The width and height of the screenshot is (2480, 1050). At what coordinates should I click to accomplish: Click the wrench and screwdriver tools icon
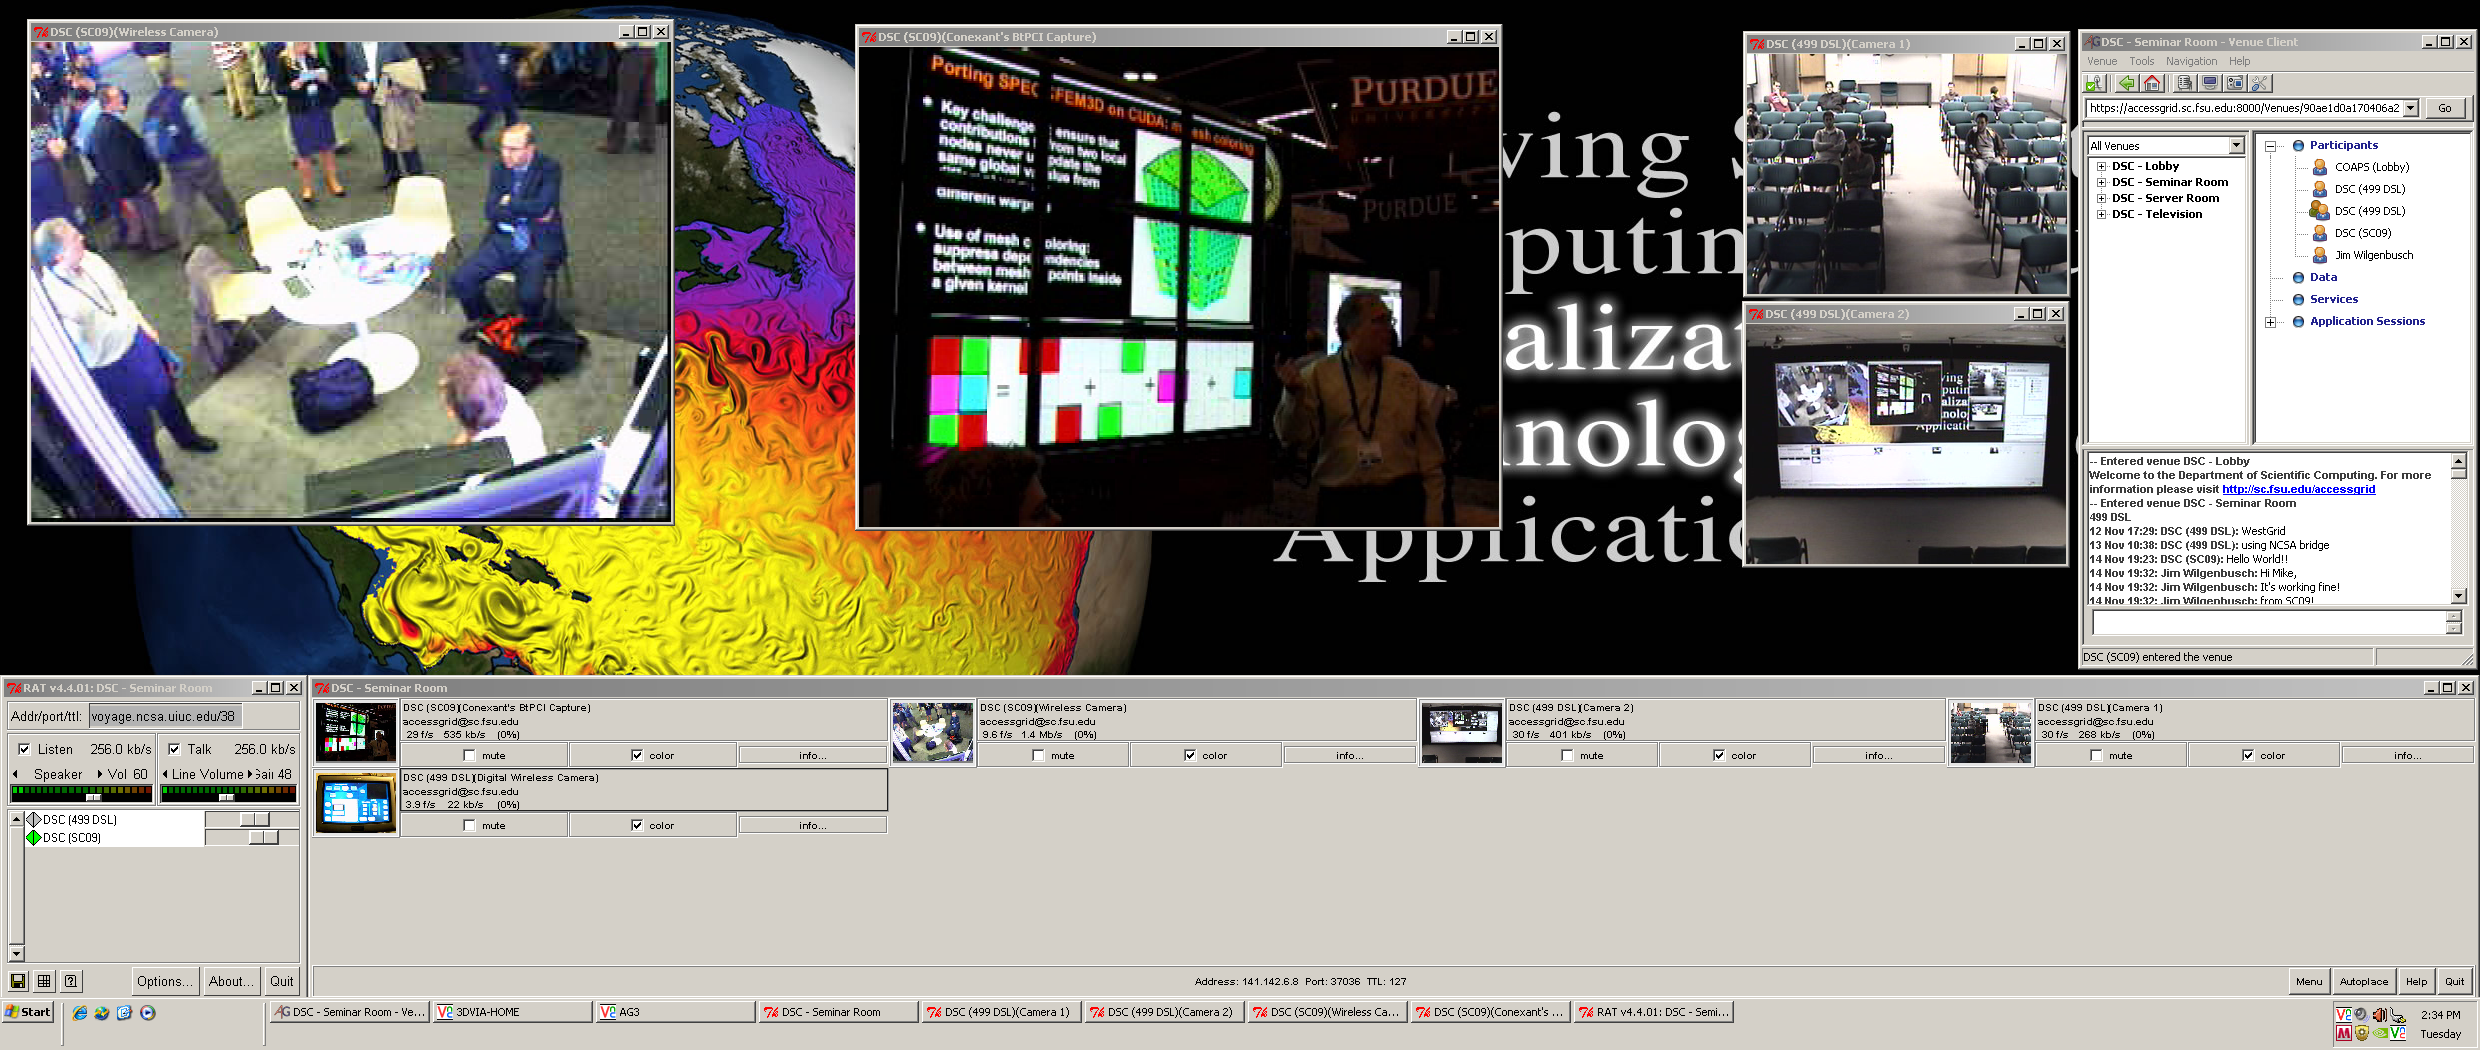point(2262,84)
